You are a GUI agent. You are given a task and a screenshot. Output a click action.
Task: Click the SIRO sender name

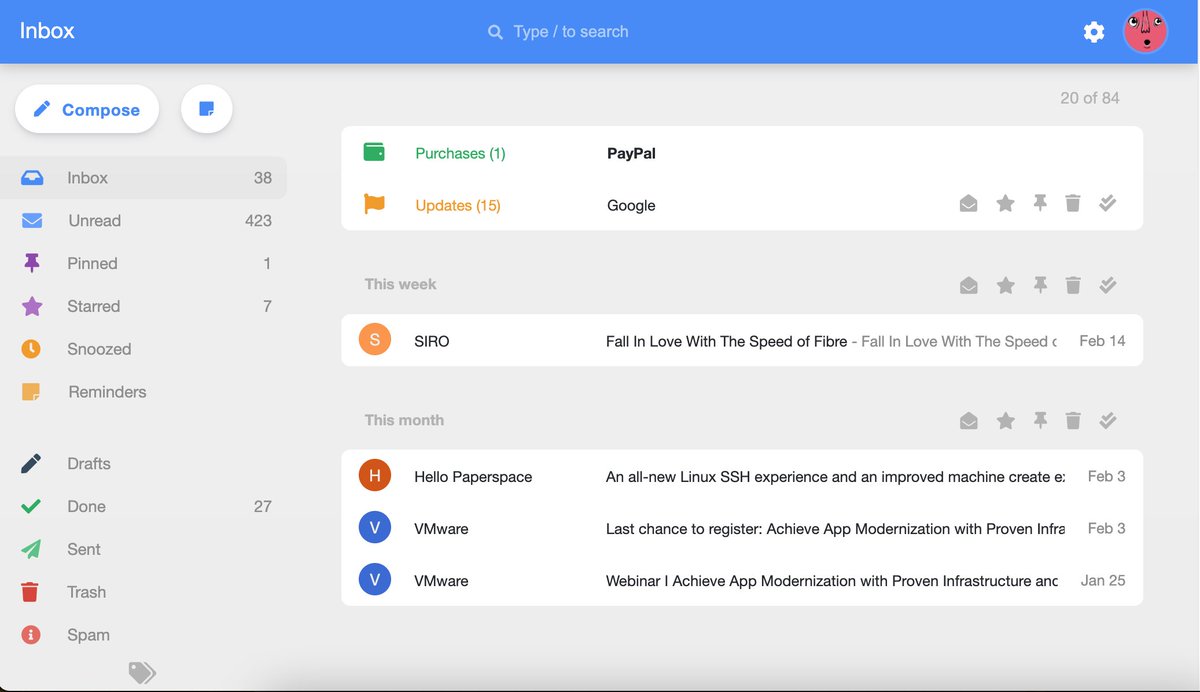[432, 341]
